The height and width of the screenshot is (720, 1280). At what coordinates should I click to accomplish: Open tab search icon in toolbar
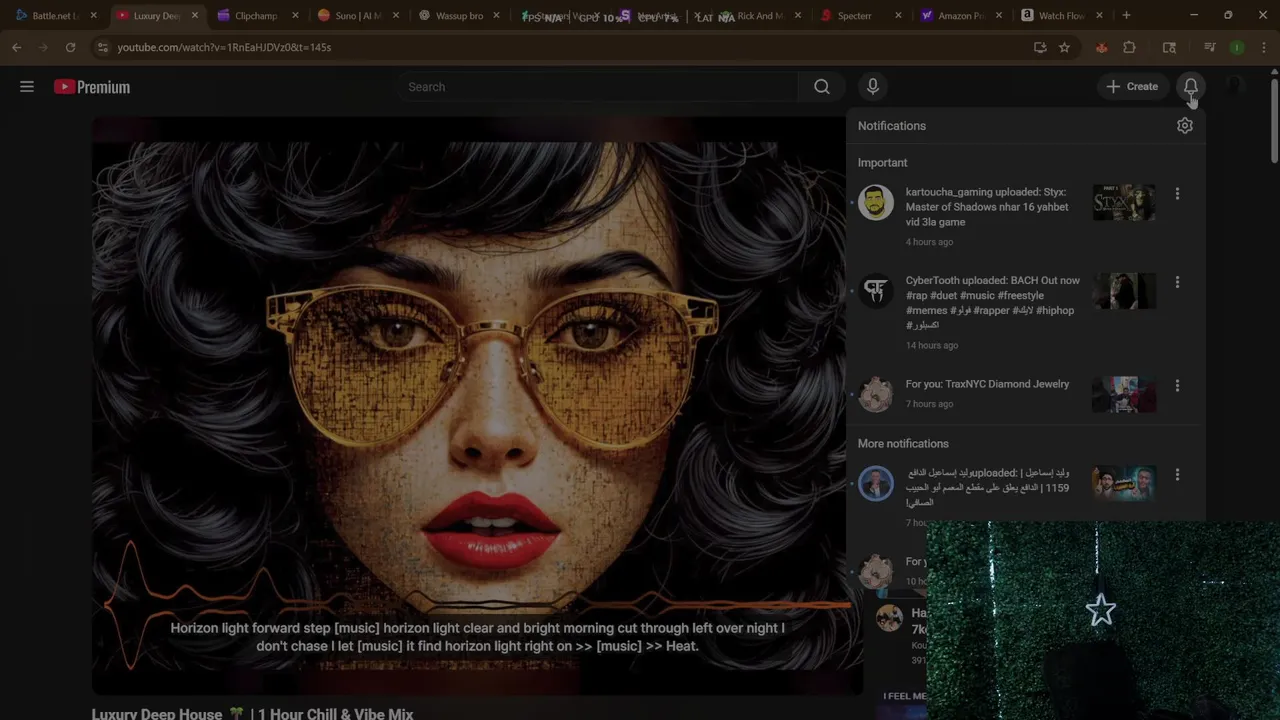coord(1169,47)
